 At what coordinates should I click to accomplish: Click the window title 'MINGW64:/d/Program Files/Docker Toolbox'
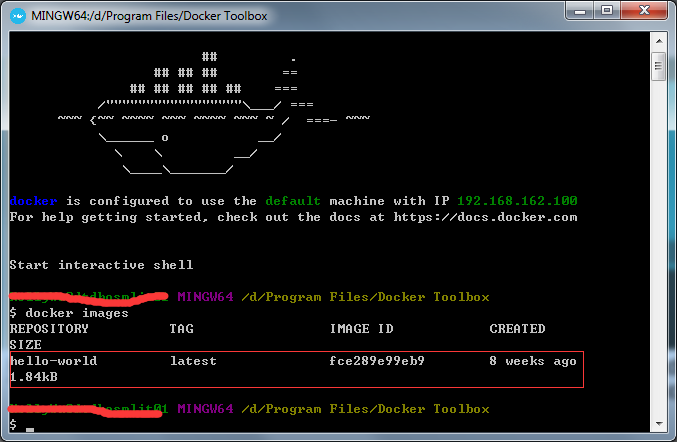149,16
